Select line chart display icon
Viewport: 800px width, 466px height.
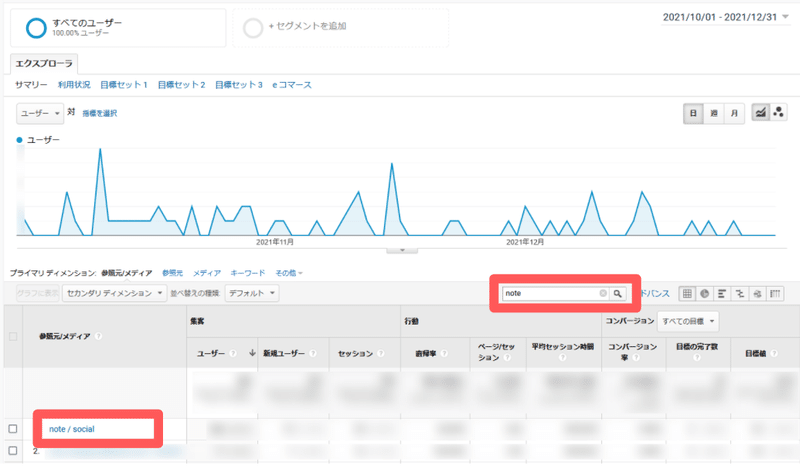pos(761,113)
